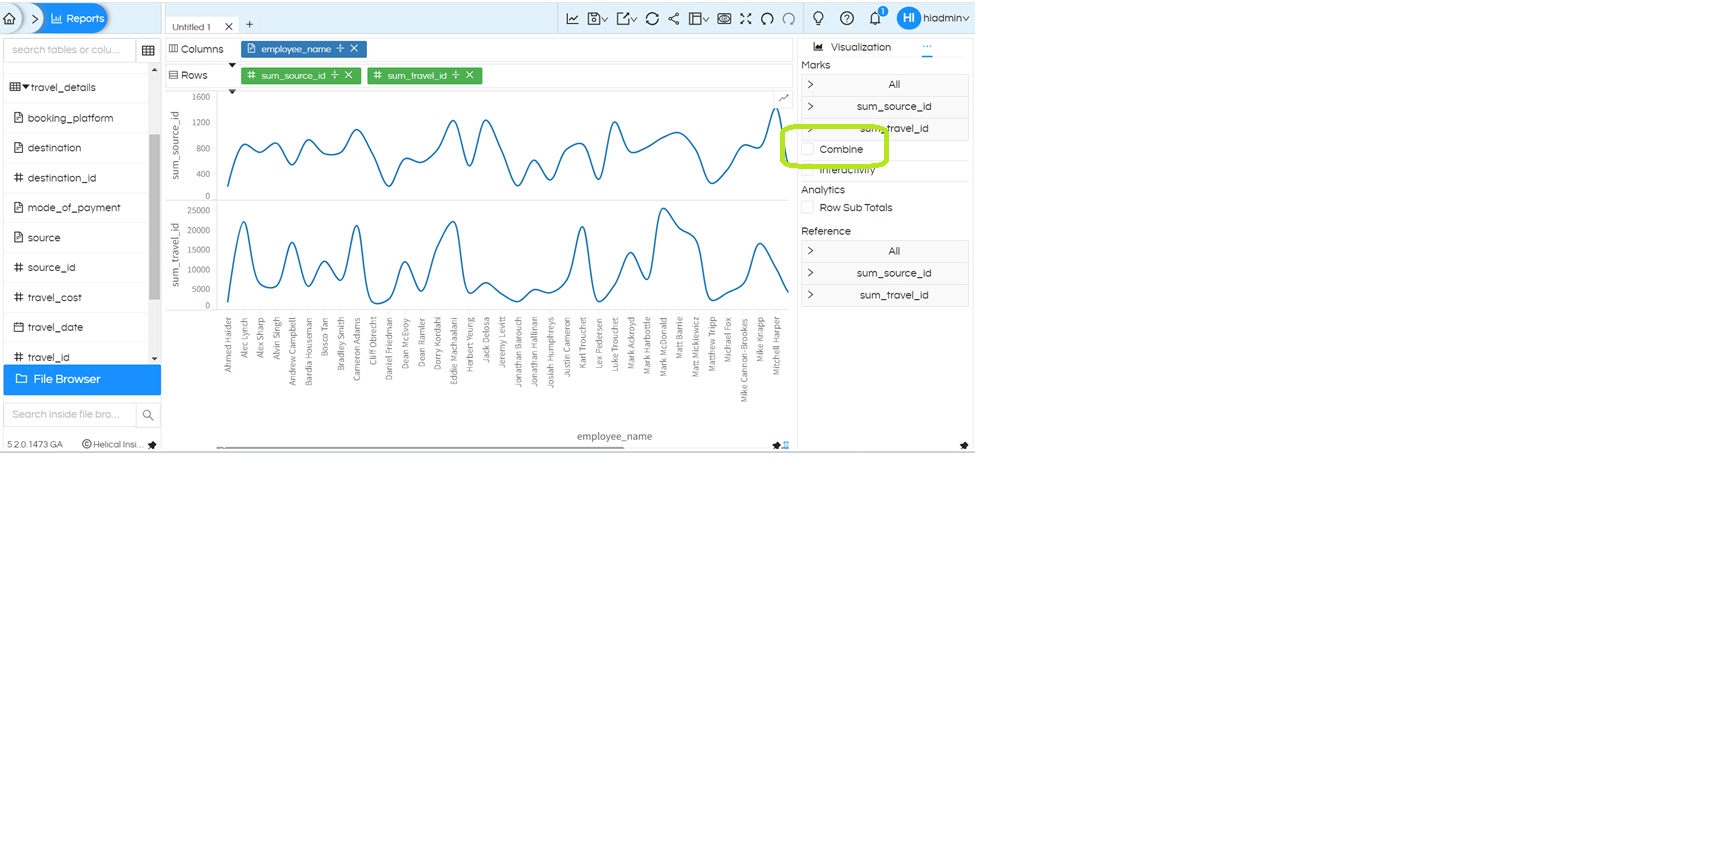Image resolution: width=1723 pixels, height=868 pixels.
Task: Collapse the travel_details table tree
Action: (26, 87)
